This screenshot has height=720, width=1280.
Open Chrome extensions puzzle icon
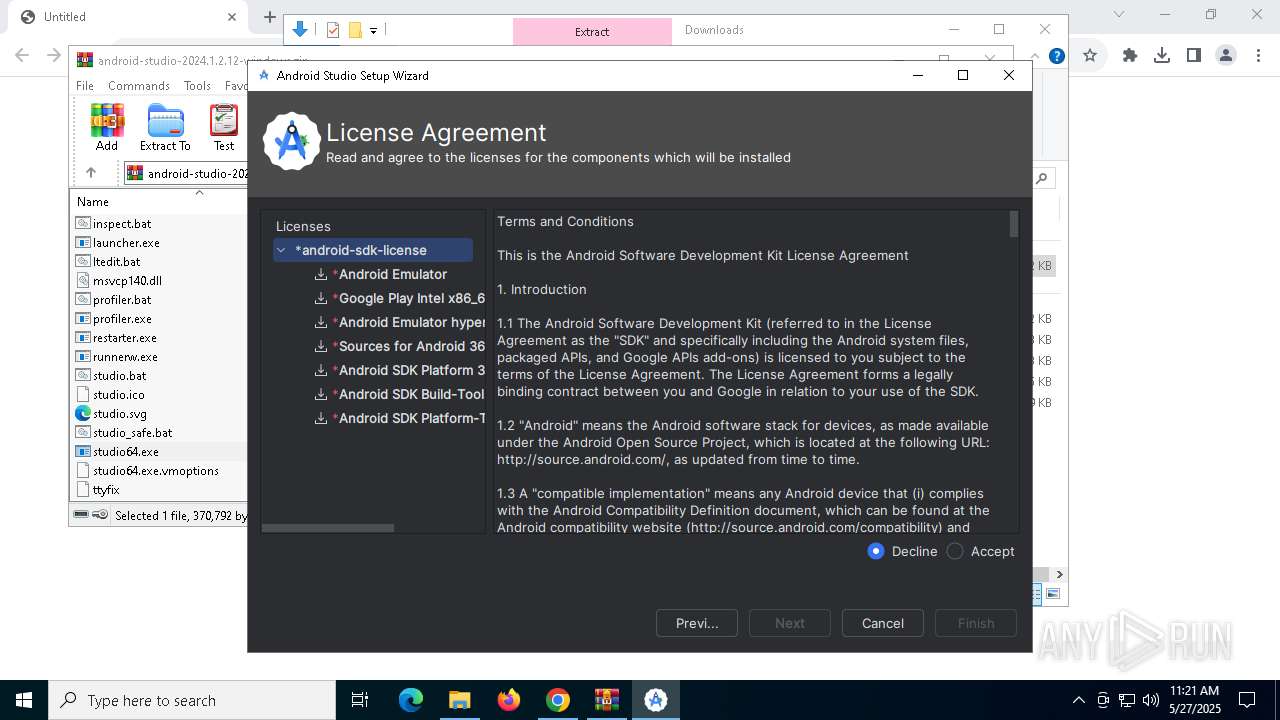[1130, 56]
